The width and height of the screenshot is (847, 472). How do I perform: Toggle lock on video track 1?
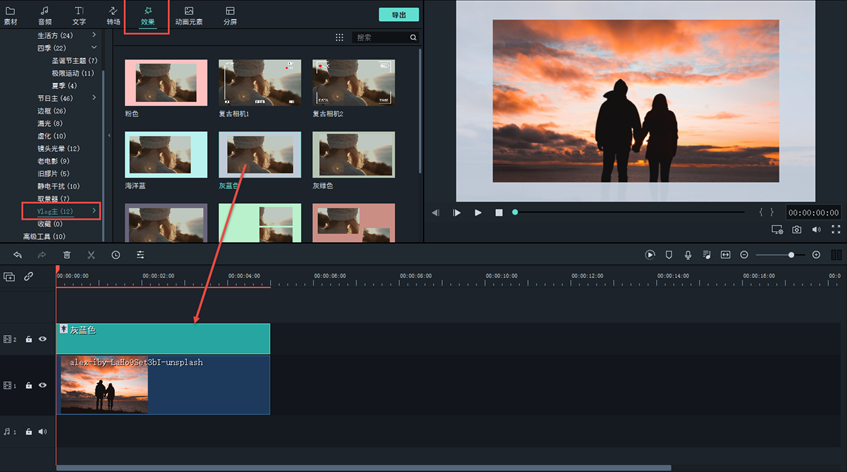29,385
